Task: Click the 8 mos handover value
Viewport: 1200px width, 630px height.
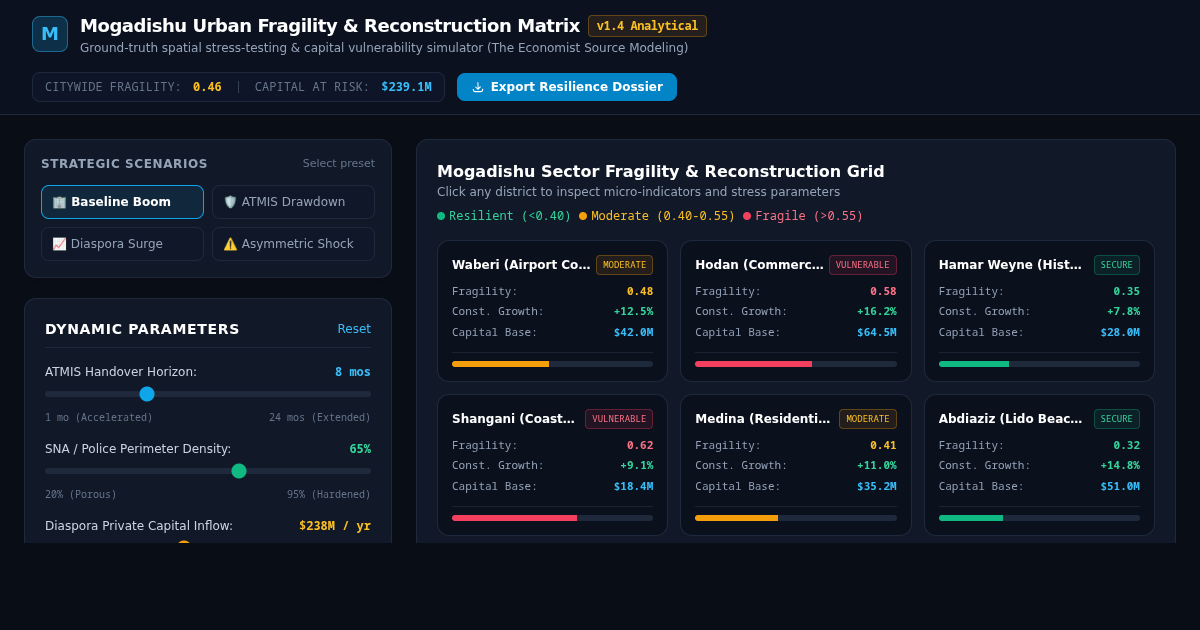Action: (x=353, y=372)
